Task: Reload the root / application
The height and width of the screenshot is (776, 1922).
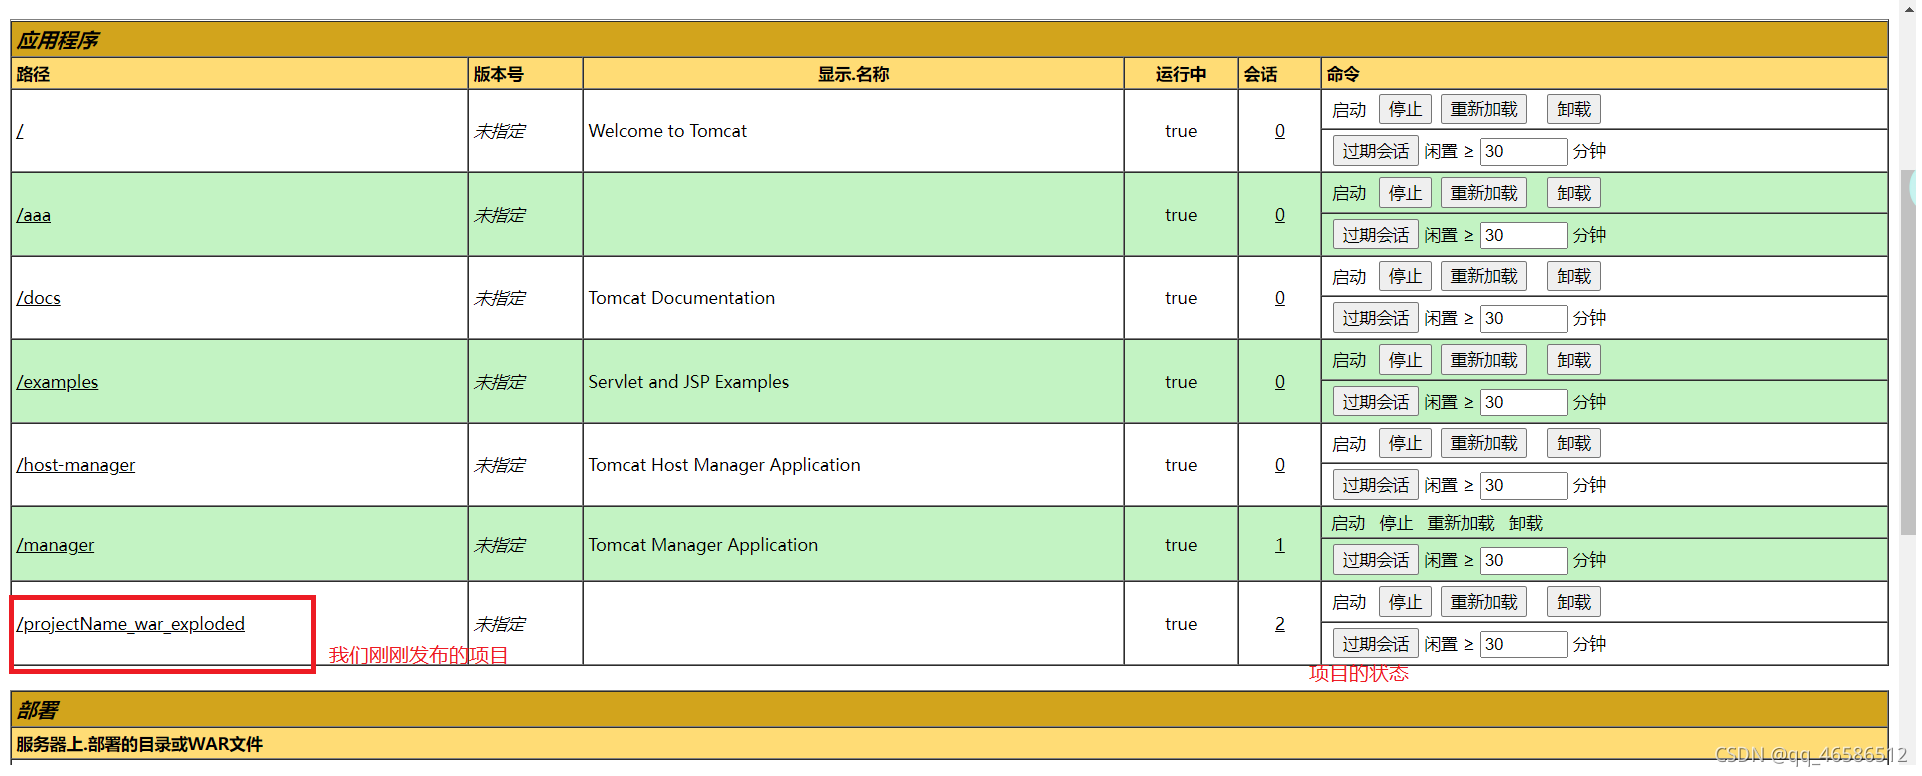Action: tap(1484, 109)
